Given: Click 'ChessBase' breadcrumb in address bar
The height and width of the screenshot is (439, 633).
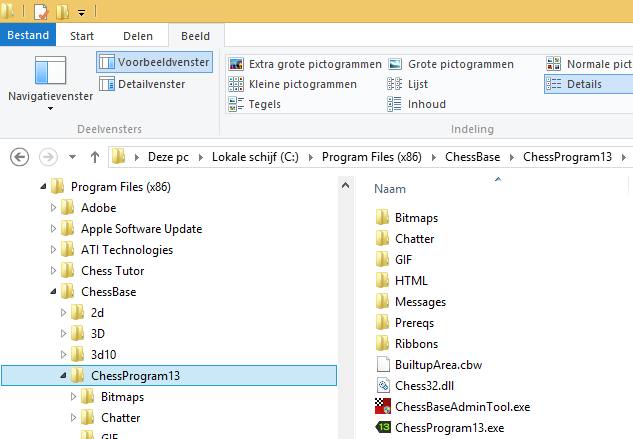Looking at the screenshot, I should point(472,157).
